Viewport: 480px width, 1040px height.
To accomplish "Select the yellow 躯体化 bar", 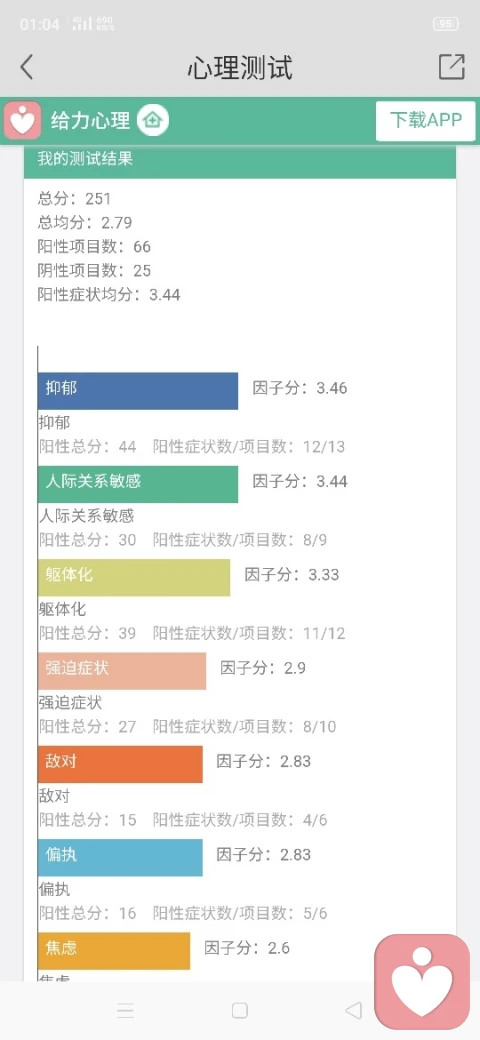I will [x=134, y=578].
